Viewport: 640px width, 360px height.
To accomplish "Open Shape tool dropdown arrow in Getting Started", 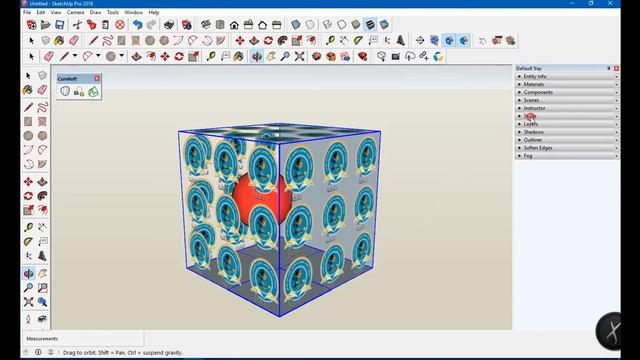I will [x=122, y=56].
